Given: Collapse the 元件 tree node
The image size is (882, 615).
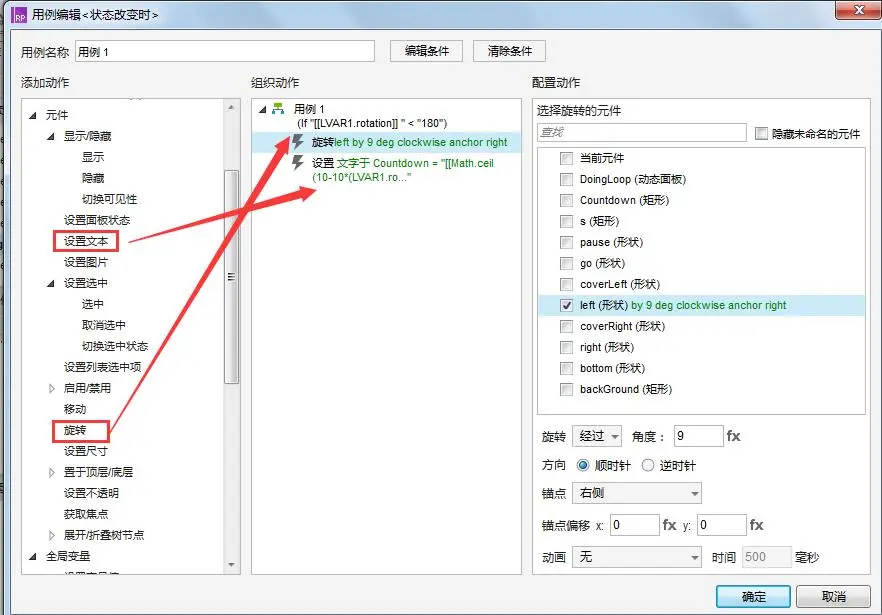Looking at the screenshot, I should [33, 115].
